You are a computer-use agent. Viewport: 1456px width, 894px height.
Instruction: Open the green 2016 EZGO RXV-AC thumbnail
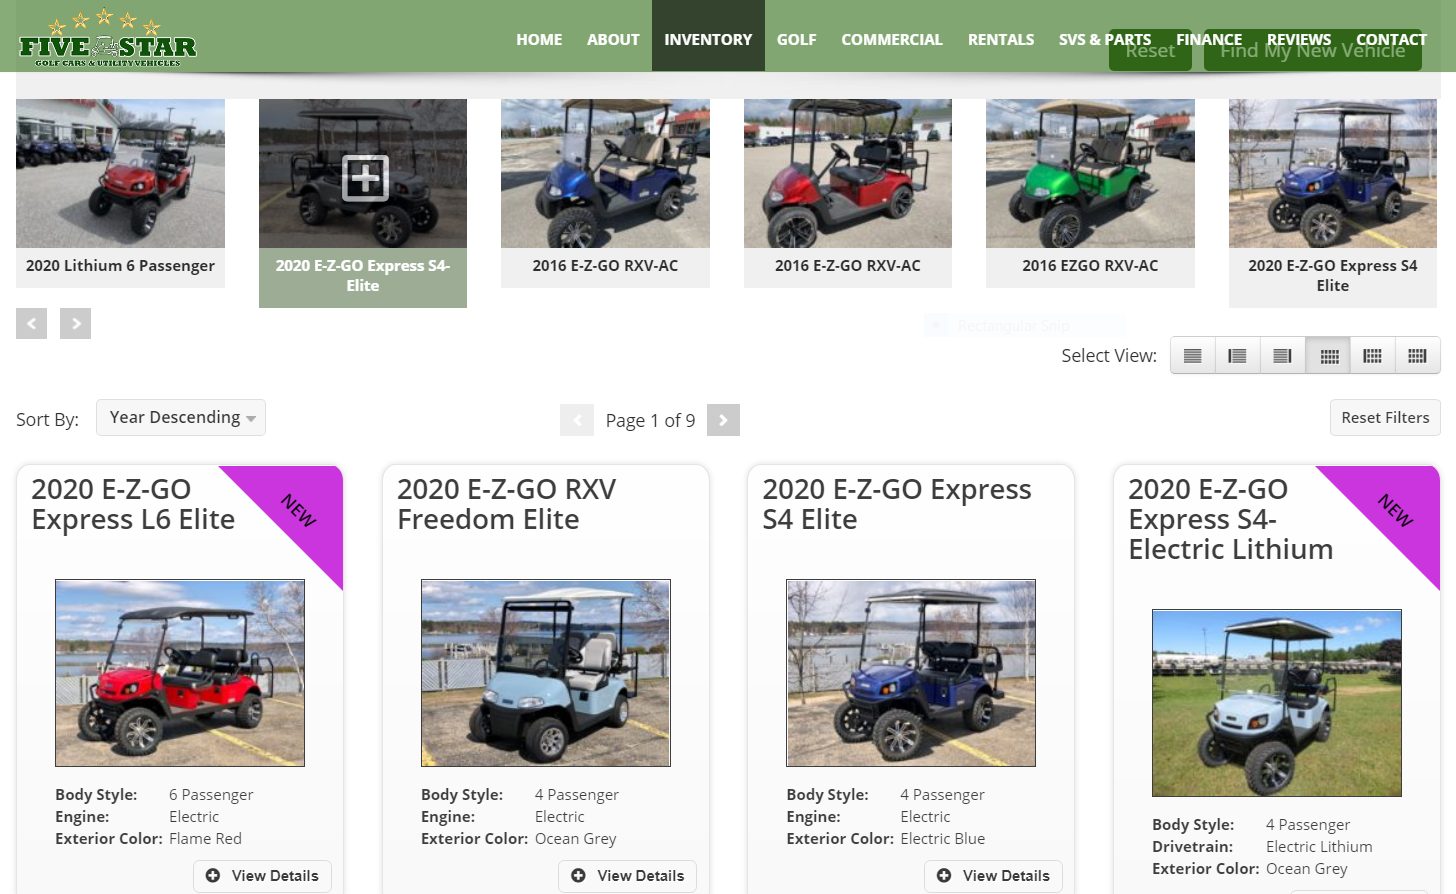click(1090, 173)
